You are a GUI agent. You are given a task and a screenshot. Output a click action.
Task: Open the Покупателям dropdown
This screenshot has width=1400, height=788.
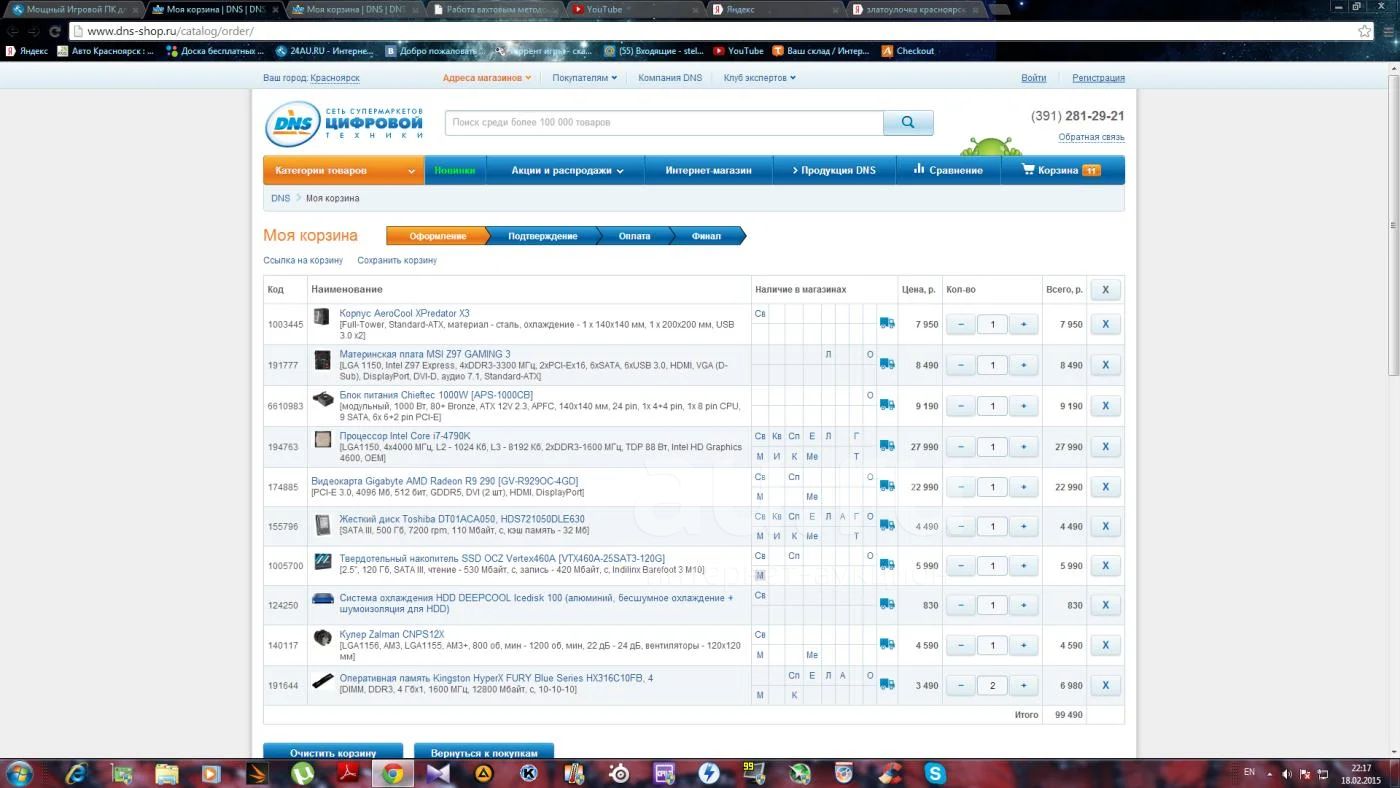pyautogui.click(x=585, y=77)
